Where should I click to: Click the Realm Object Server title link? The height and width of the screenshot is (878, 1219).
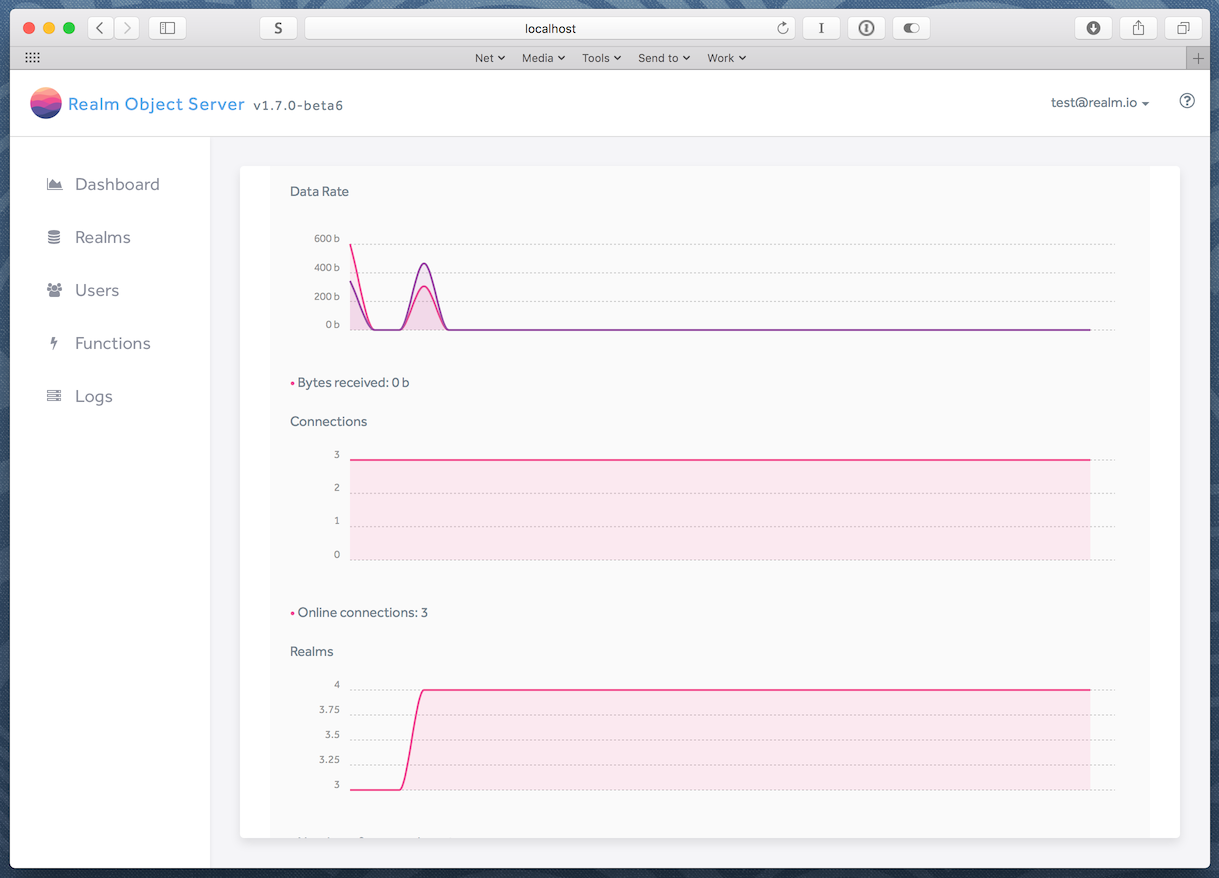click(x=156, y=104)
